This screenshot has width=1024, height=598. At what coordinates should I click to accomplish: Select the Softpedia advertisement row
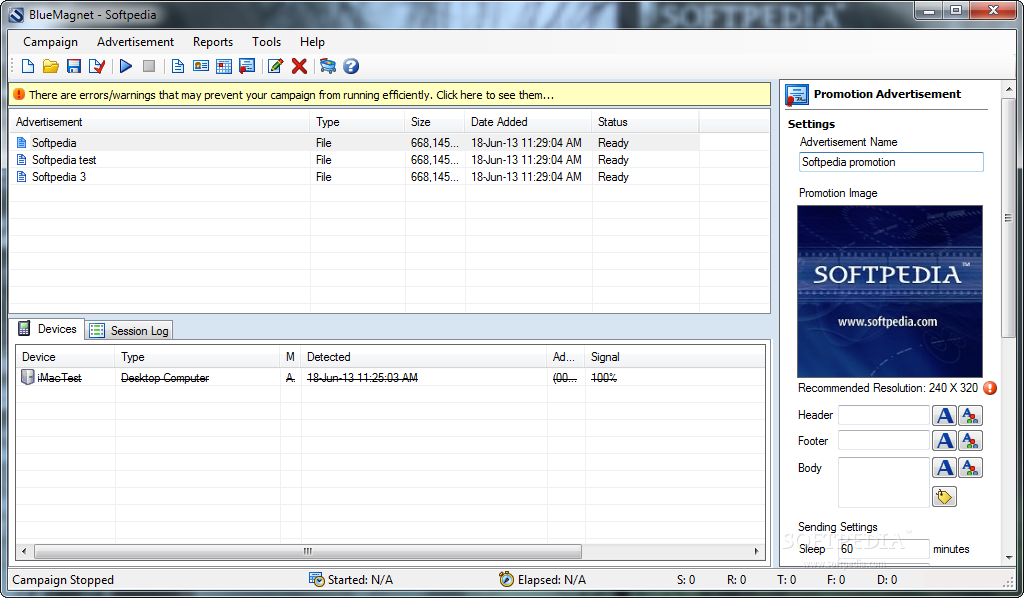pos(355,142)
